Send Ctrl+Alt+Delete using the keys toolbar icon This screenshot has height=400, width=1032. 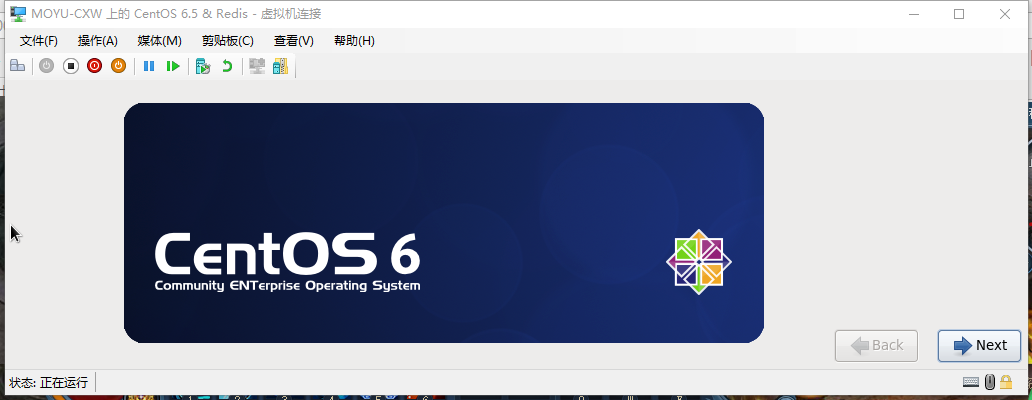click(18, 66)
